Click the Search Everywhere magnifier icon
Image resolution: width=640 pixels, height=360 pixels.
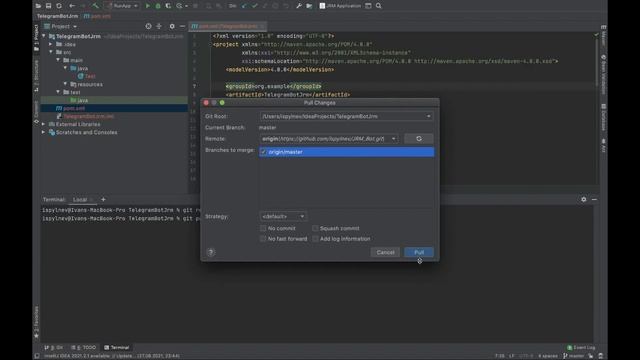point(379,6)
